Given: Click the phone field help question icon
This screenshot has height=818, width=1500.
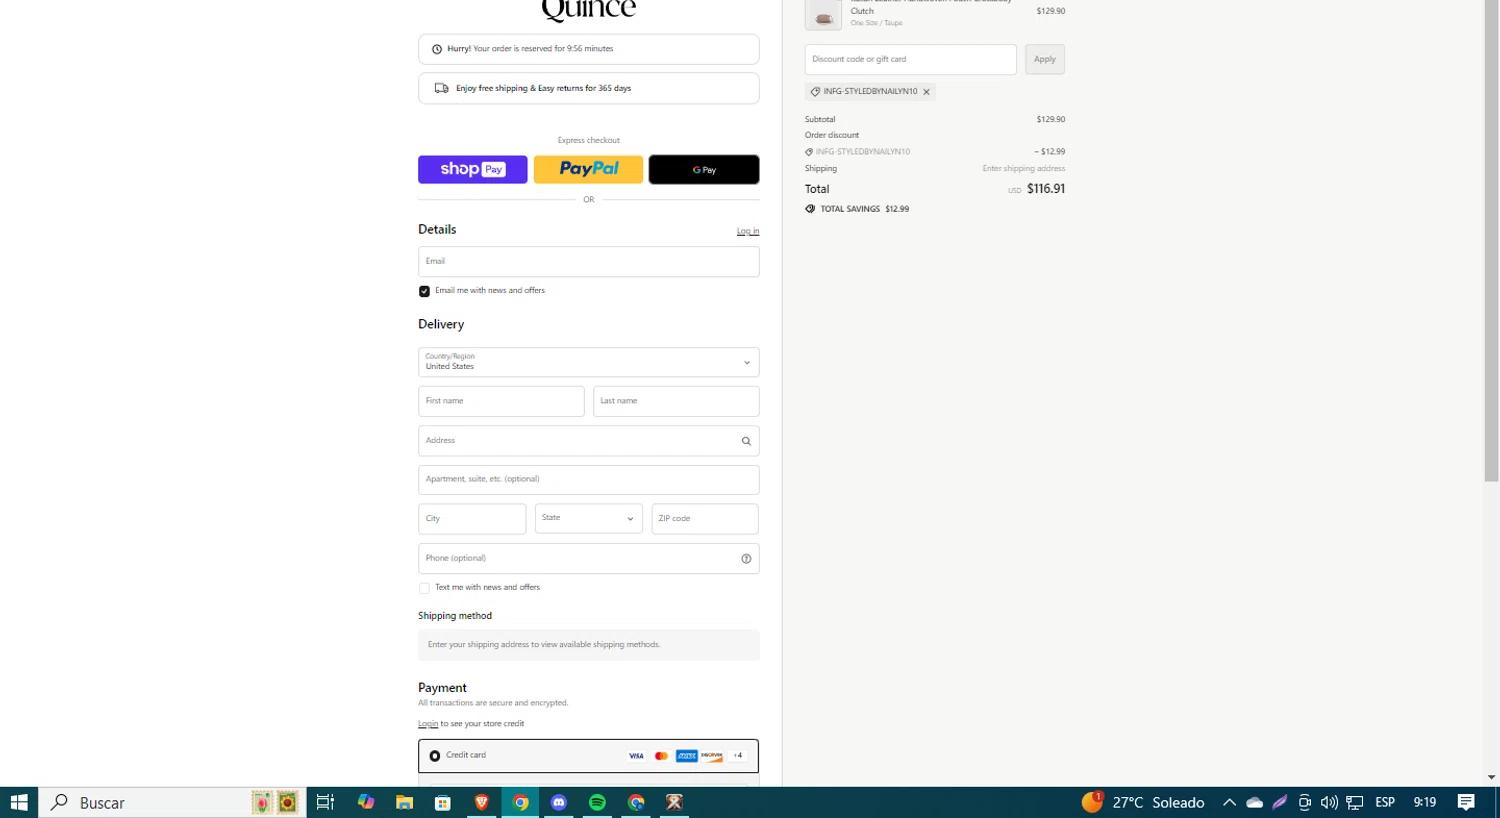Looking at the screenshot, I should coord(746,559).
